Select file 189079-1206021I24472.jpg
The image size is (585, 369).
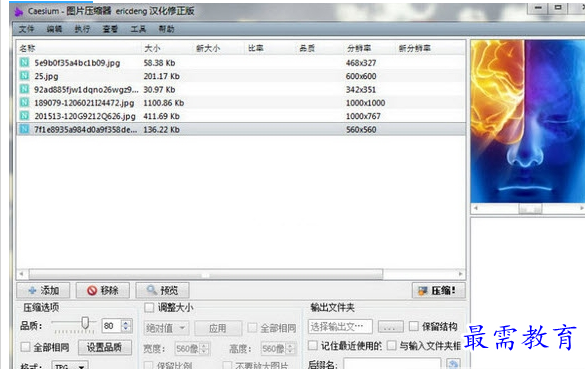click(84, 103)
